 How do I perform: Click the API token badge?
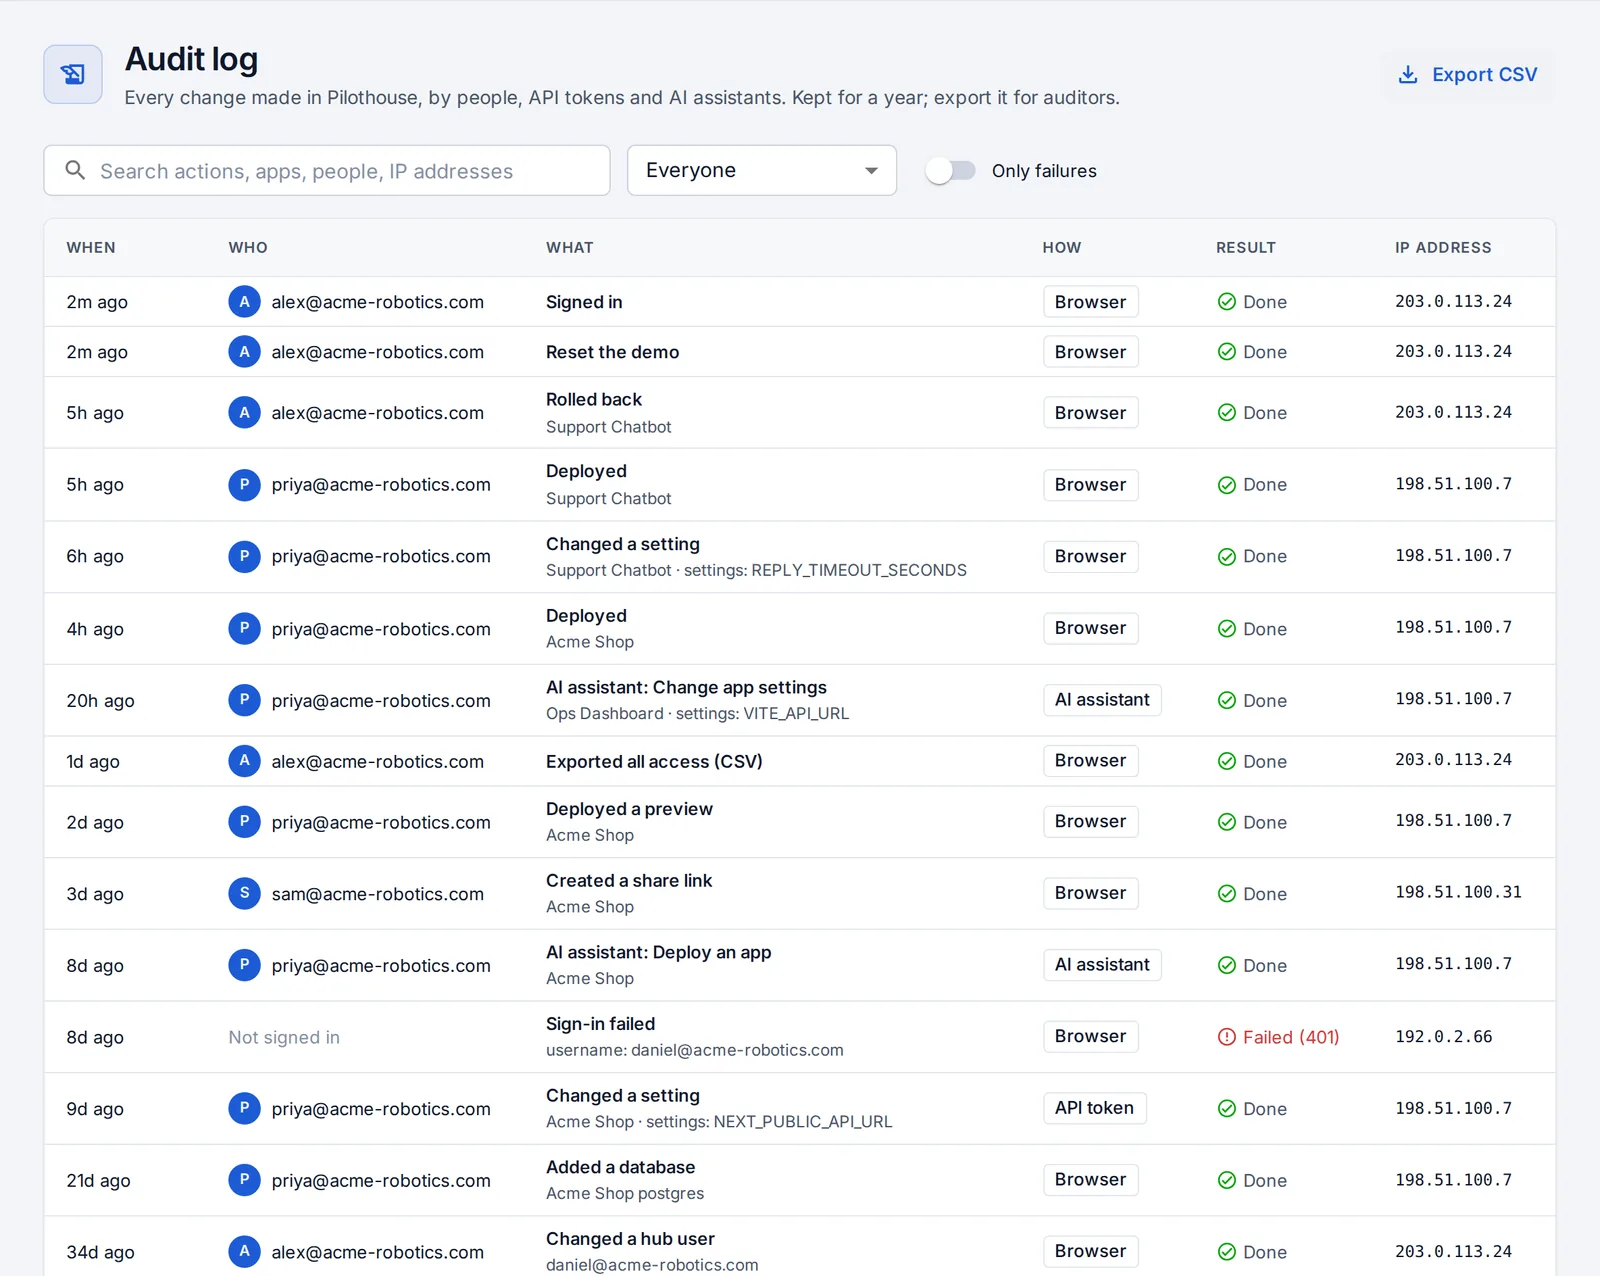(1094, 1108)
